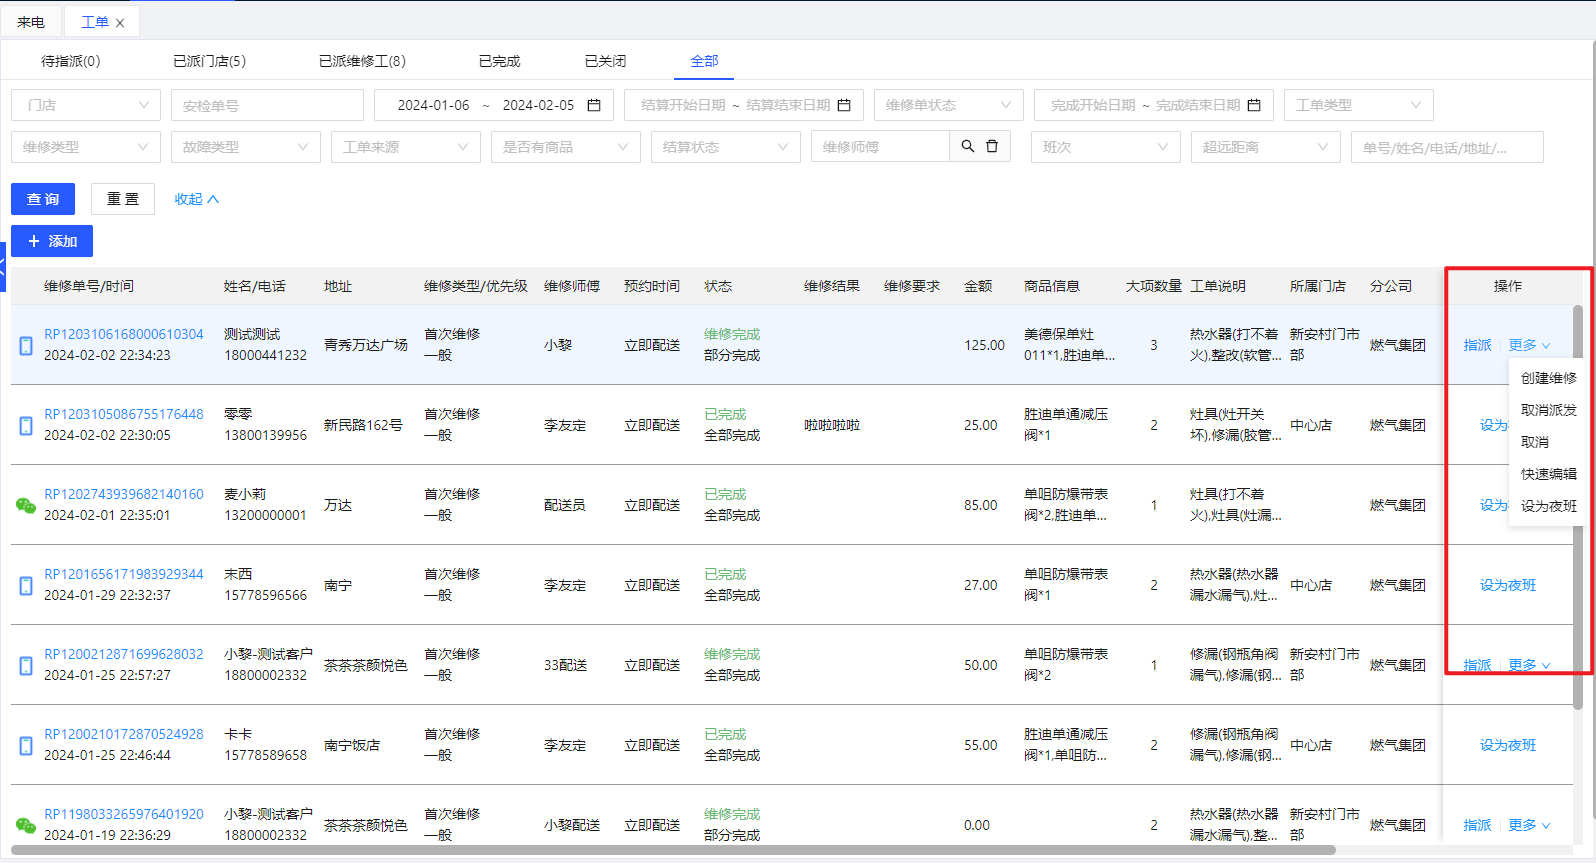The width and height of the screenshot is (1596, 863).
Task: Click the phone icon for order RP1201656171983929344
Action: pyautogui.click(x=26, y=585)
